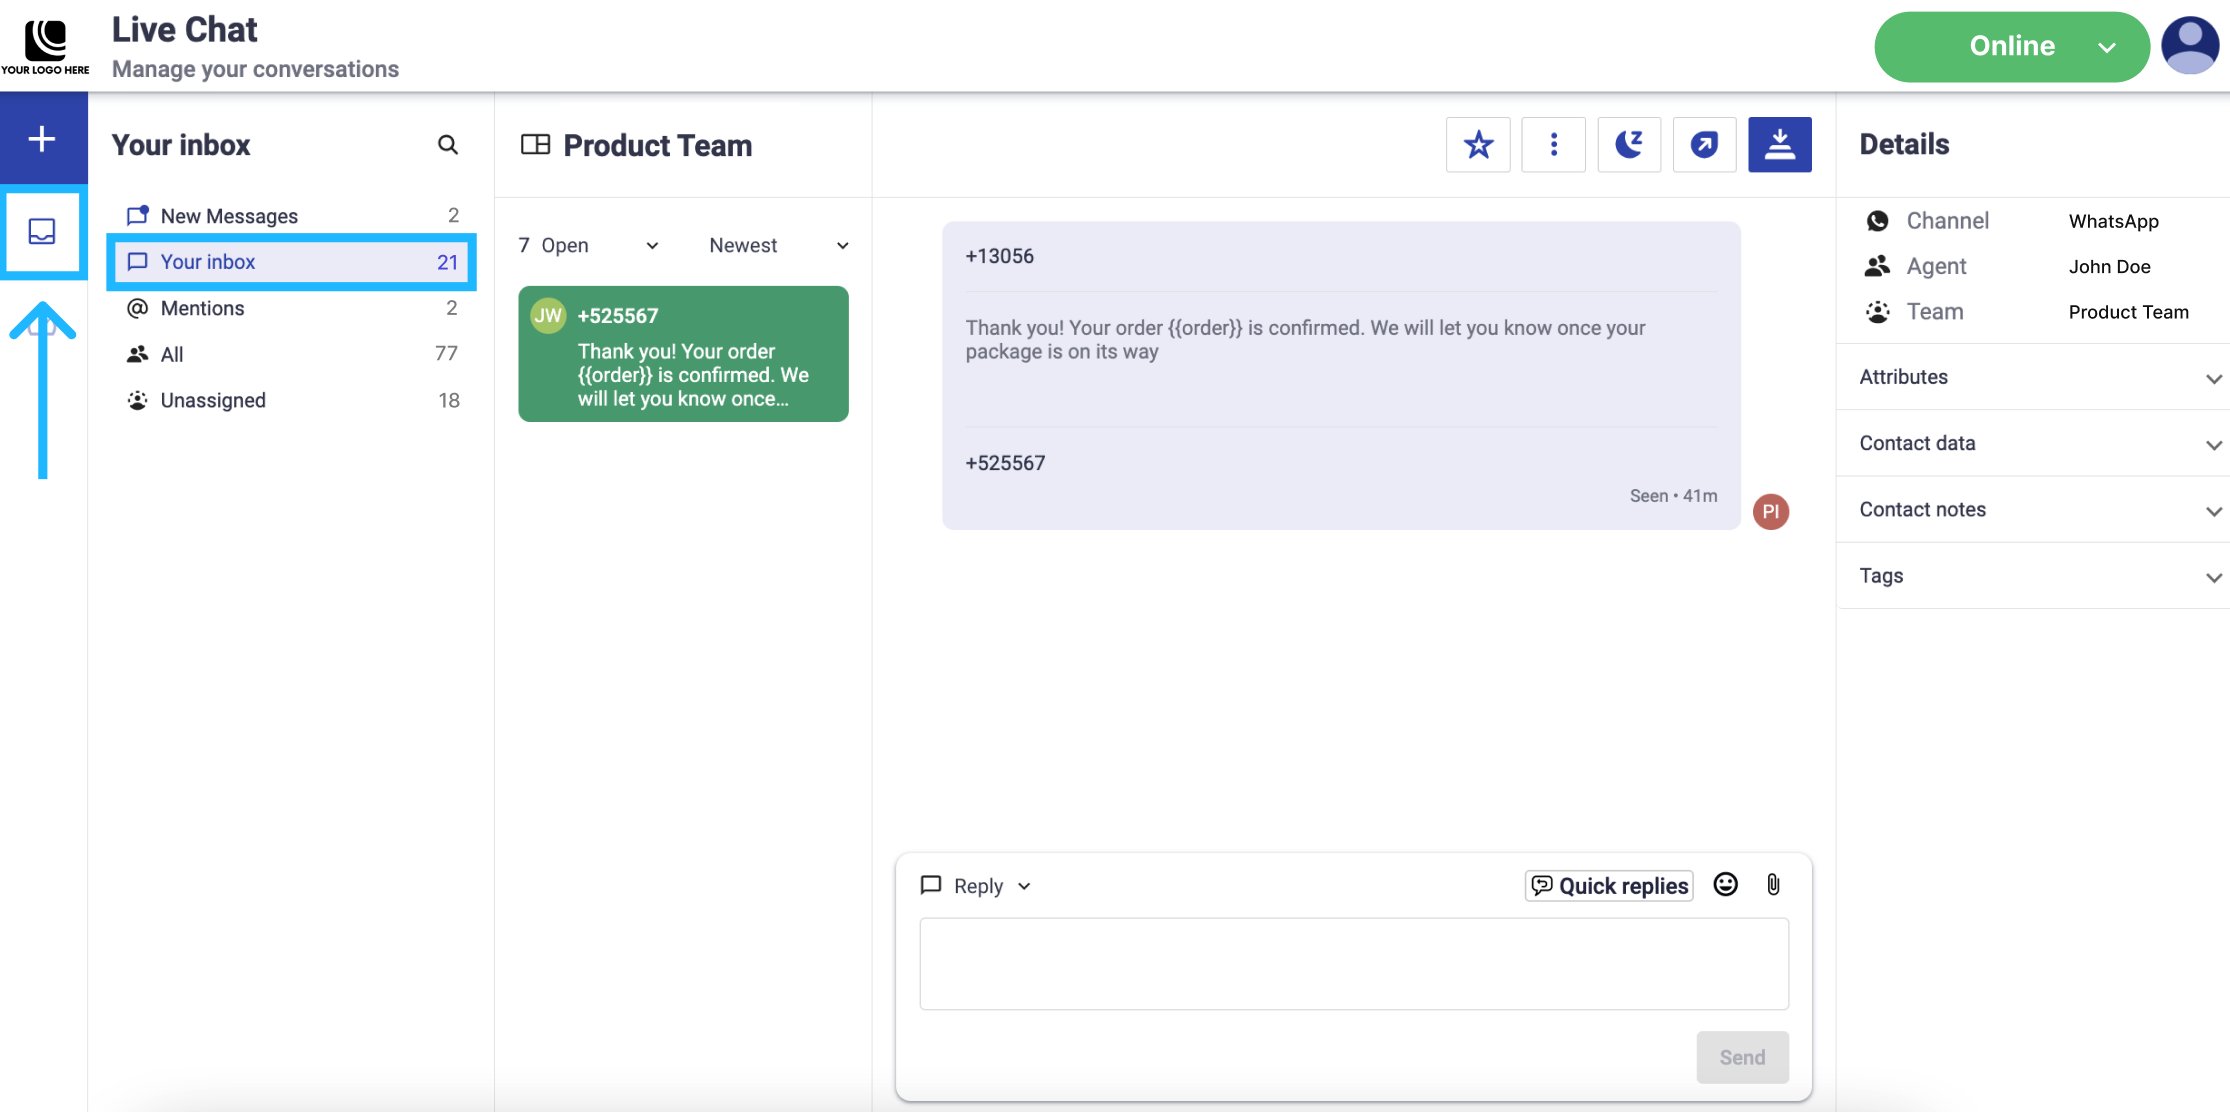Click the Quick replies button

tap(1608, 886)
